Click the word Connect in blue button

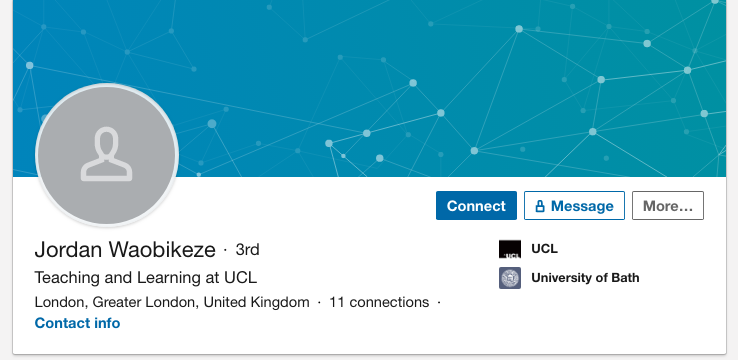pos(476,206)
